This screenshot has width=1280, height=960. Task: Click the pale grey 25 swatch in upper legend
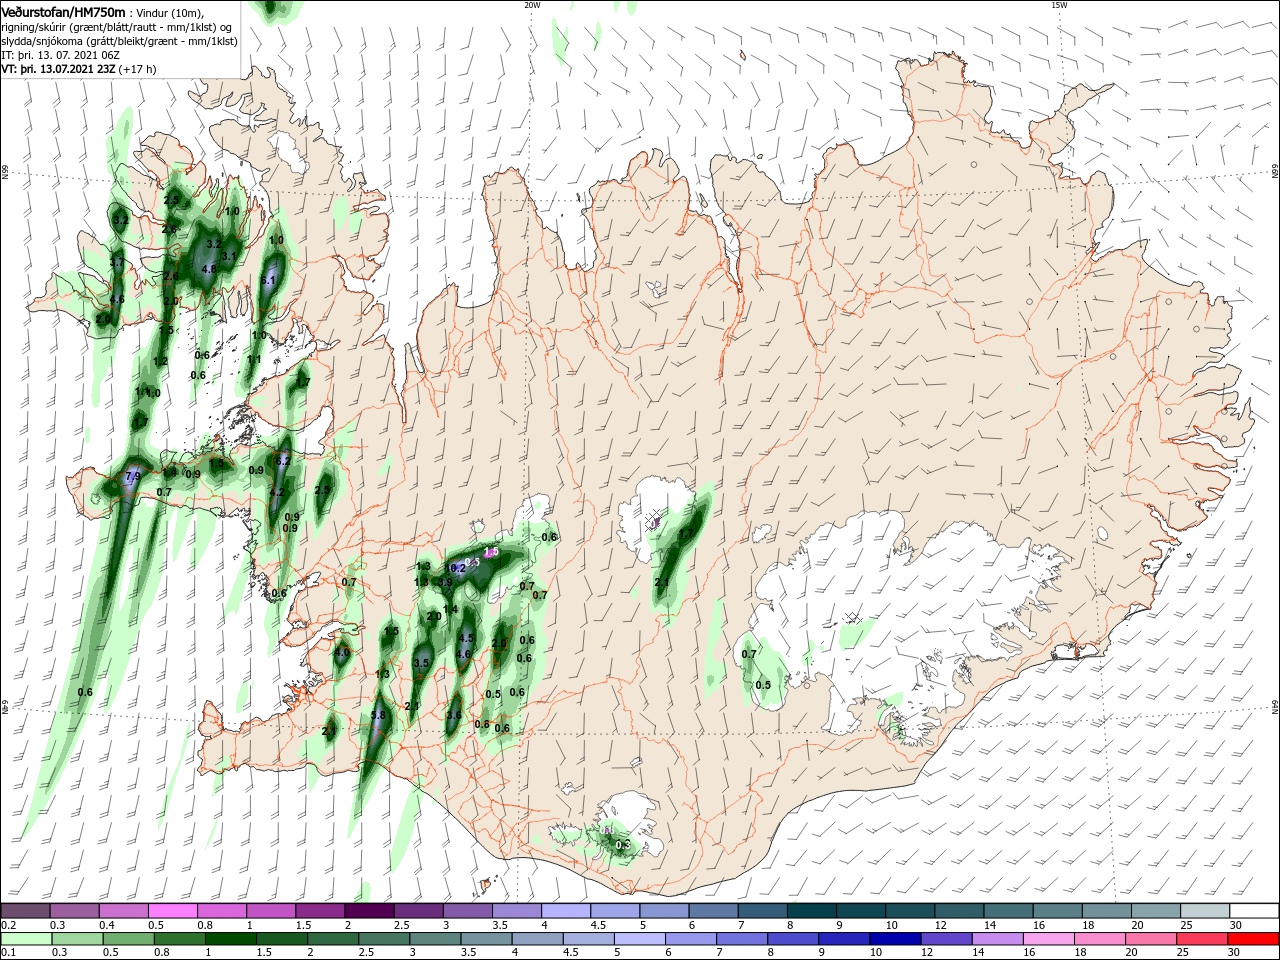coord(1205,910)
